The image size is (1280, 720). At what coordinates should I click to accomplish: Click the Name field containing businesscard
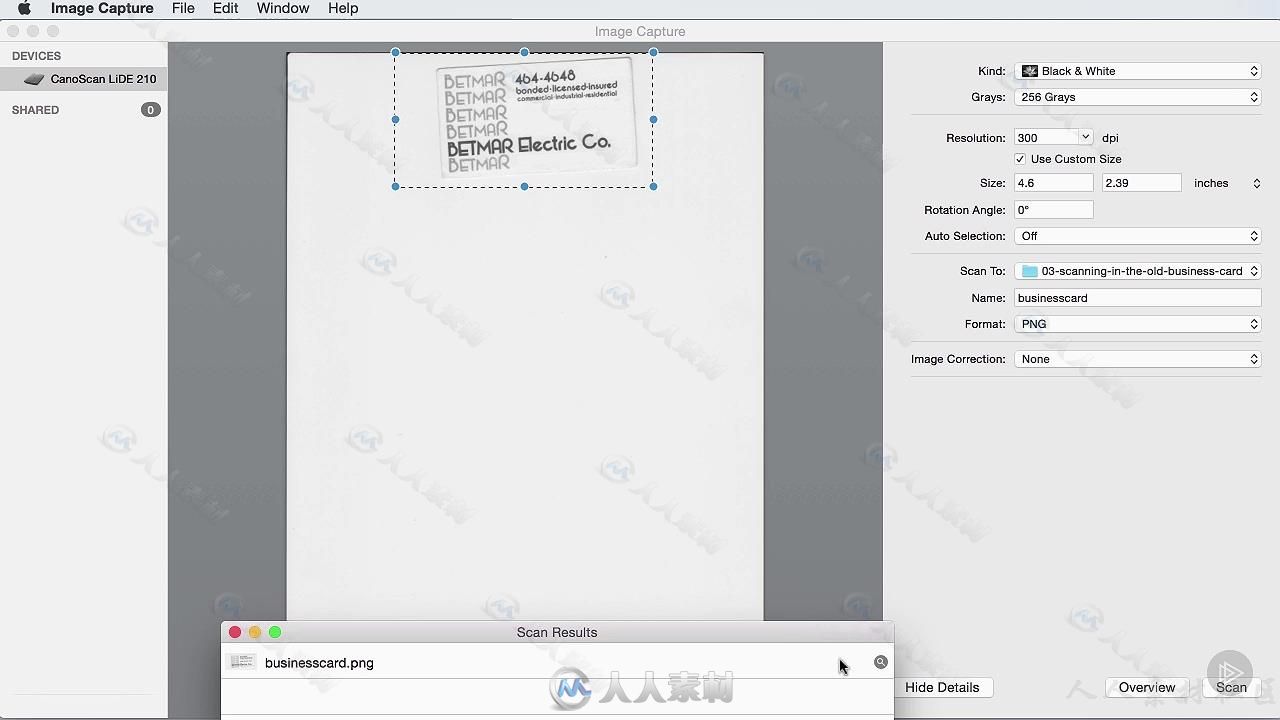(1138, 298)
